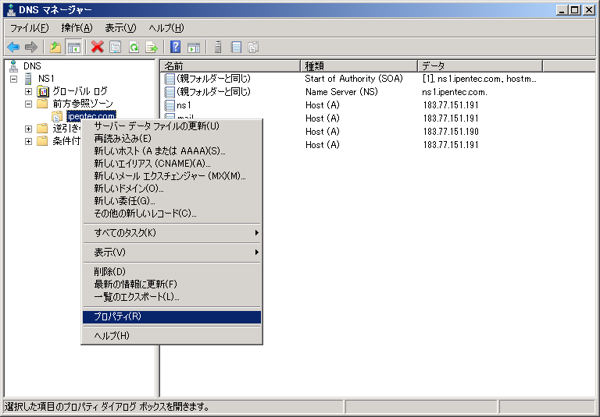Sort by the 種類 column header

[359, 66]
